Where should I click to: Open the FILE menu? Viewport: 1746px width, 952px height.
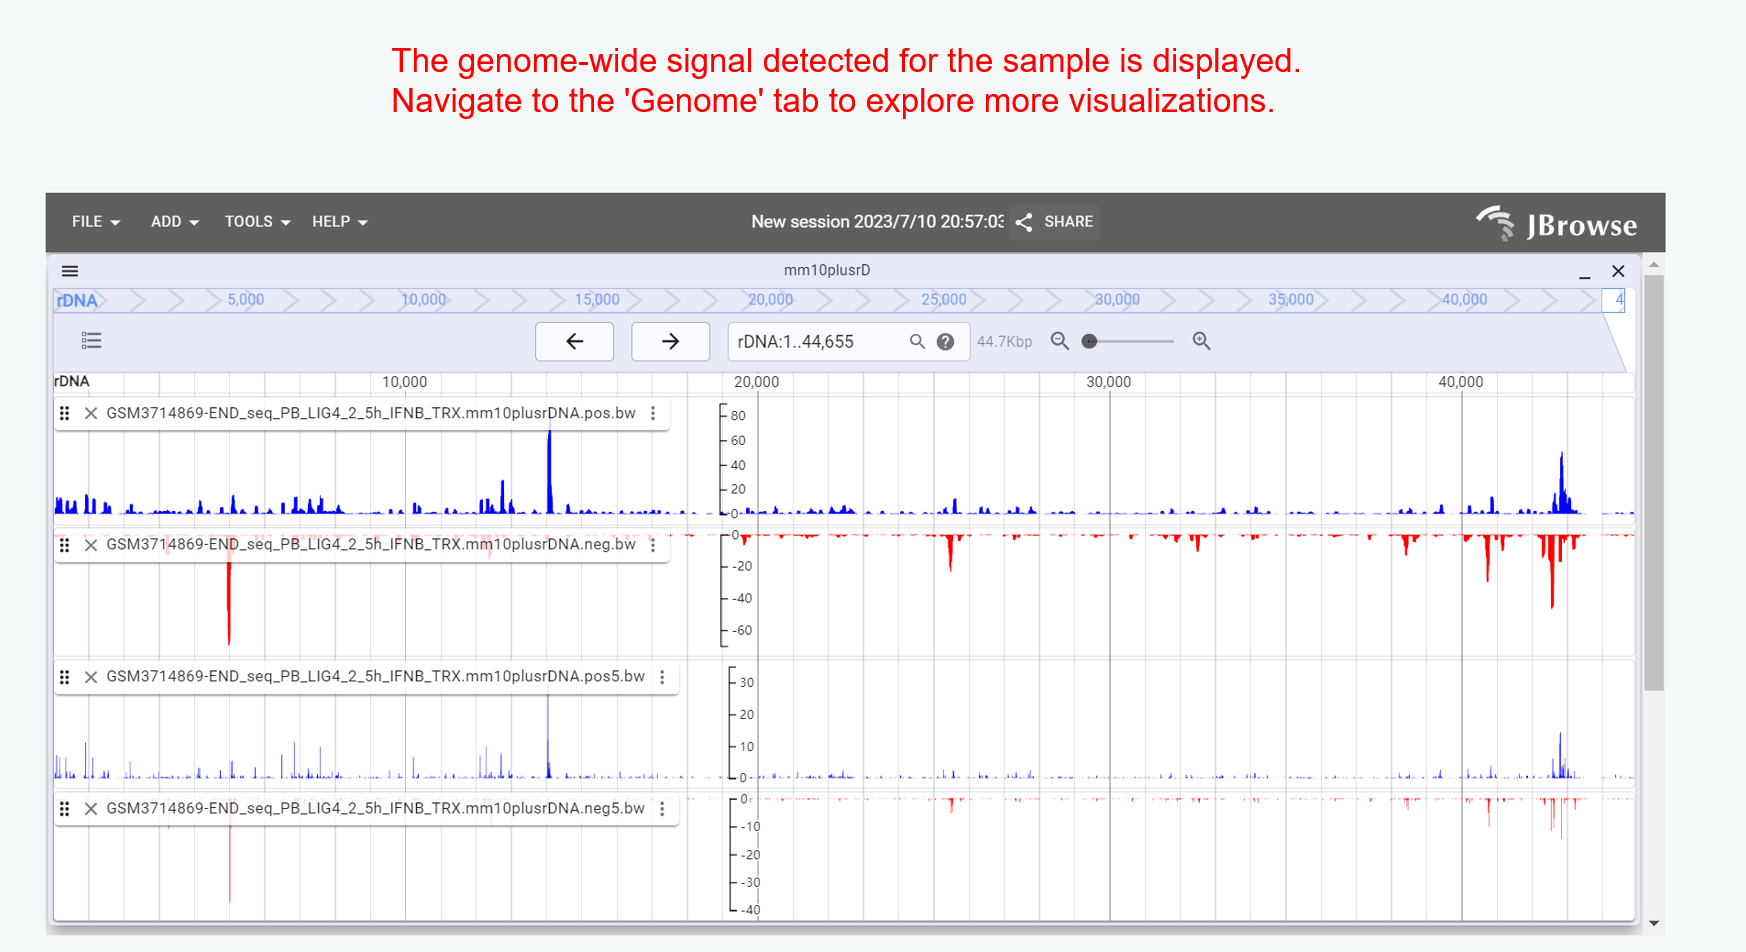tap(95, 222)
